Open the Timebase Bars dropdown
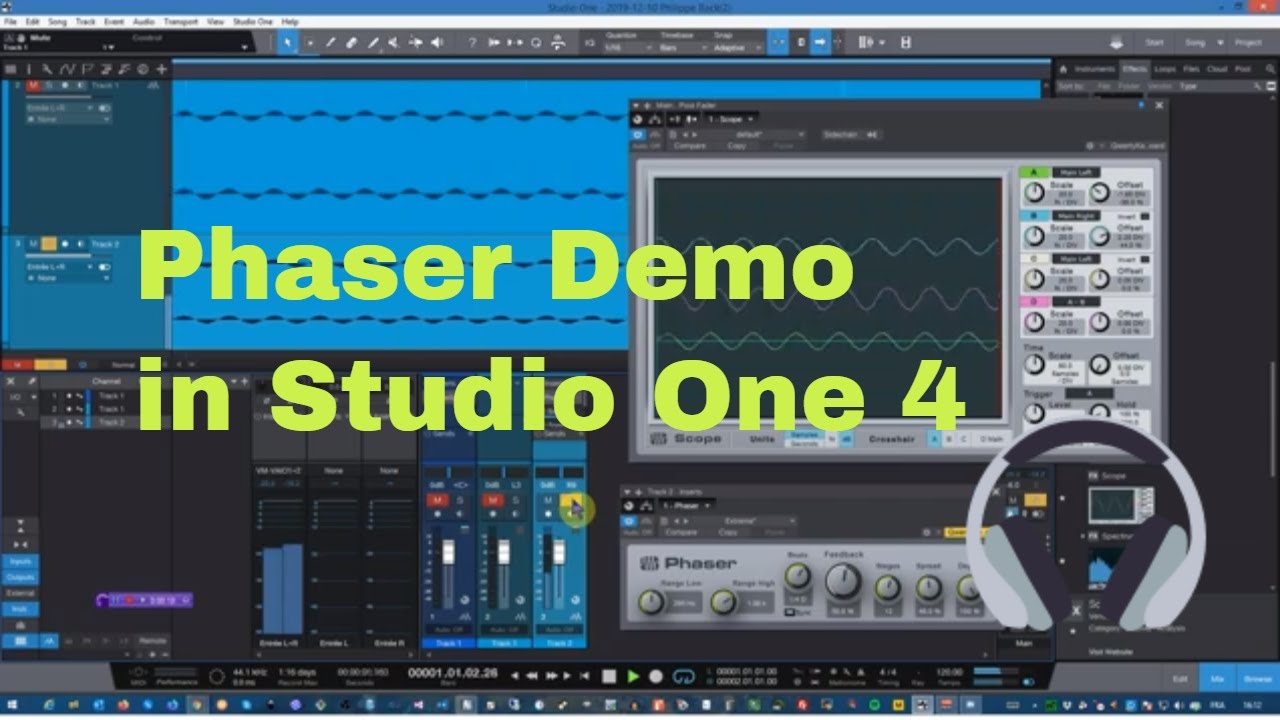 (x=682, y=47)
